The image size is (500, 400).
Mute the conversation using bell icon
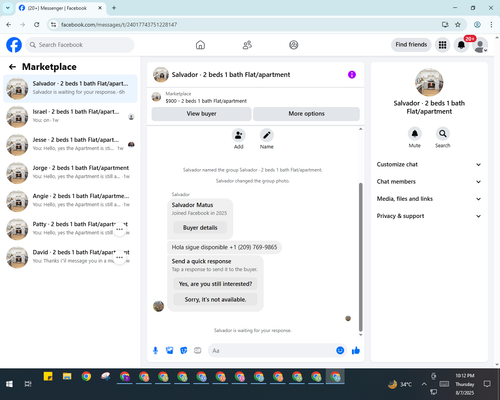415,134
